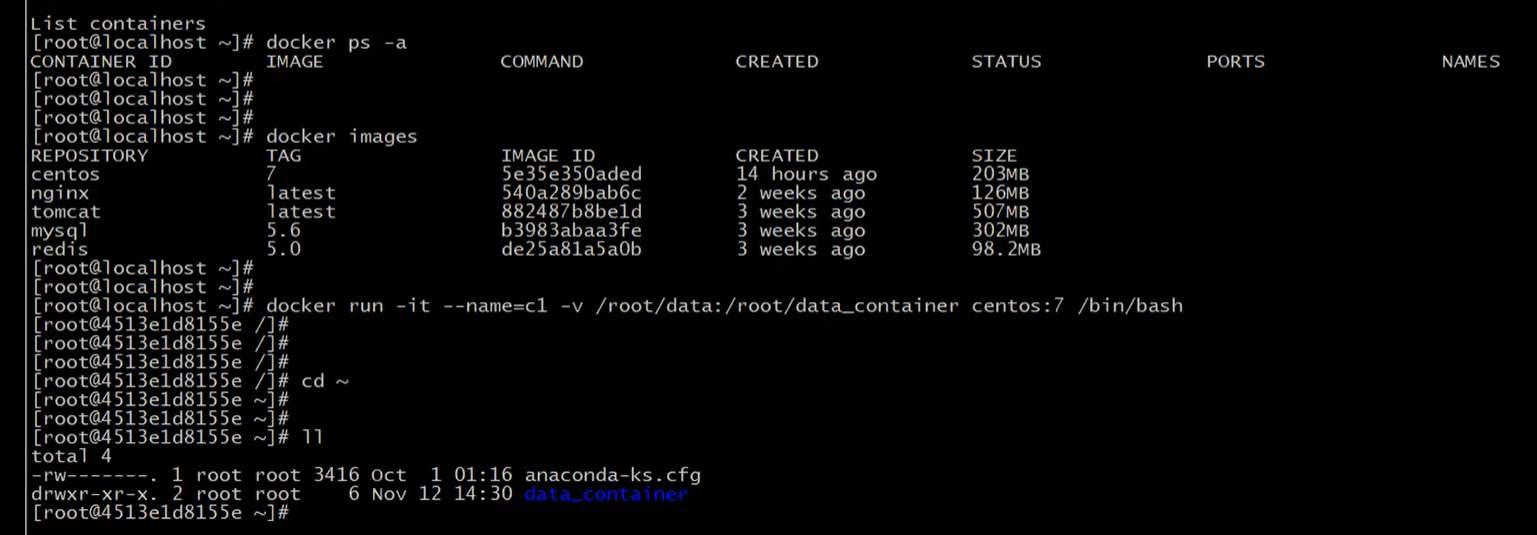Click the centos repository name

pyautogui.click(x=65, y=174)
